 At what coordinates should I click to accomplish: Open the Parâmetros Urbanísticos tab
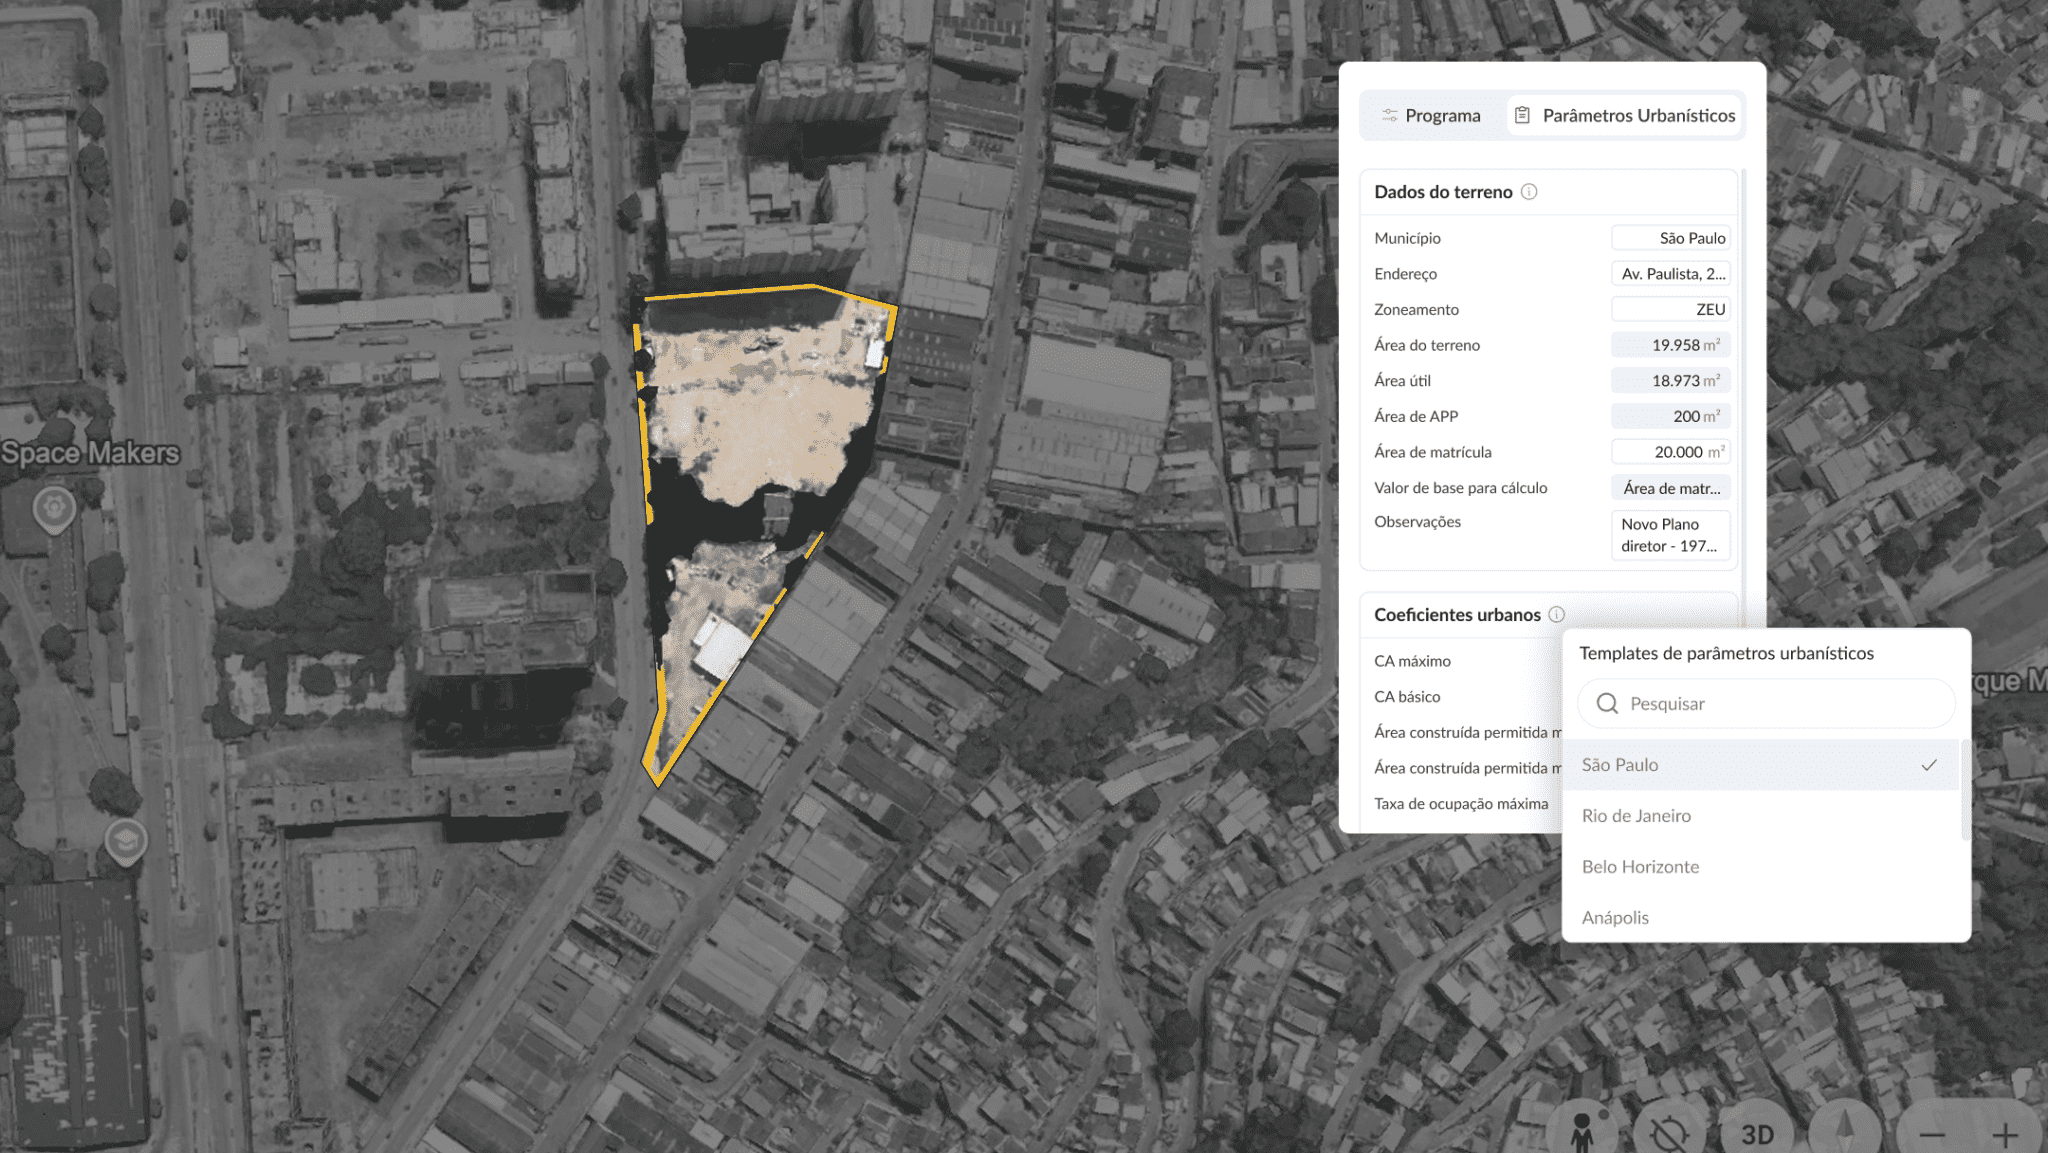(x=1625, y=115)
